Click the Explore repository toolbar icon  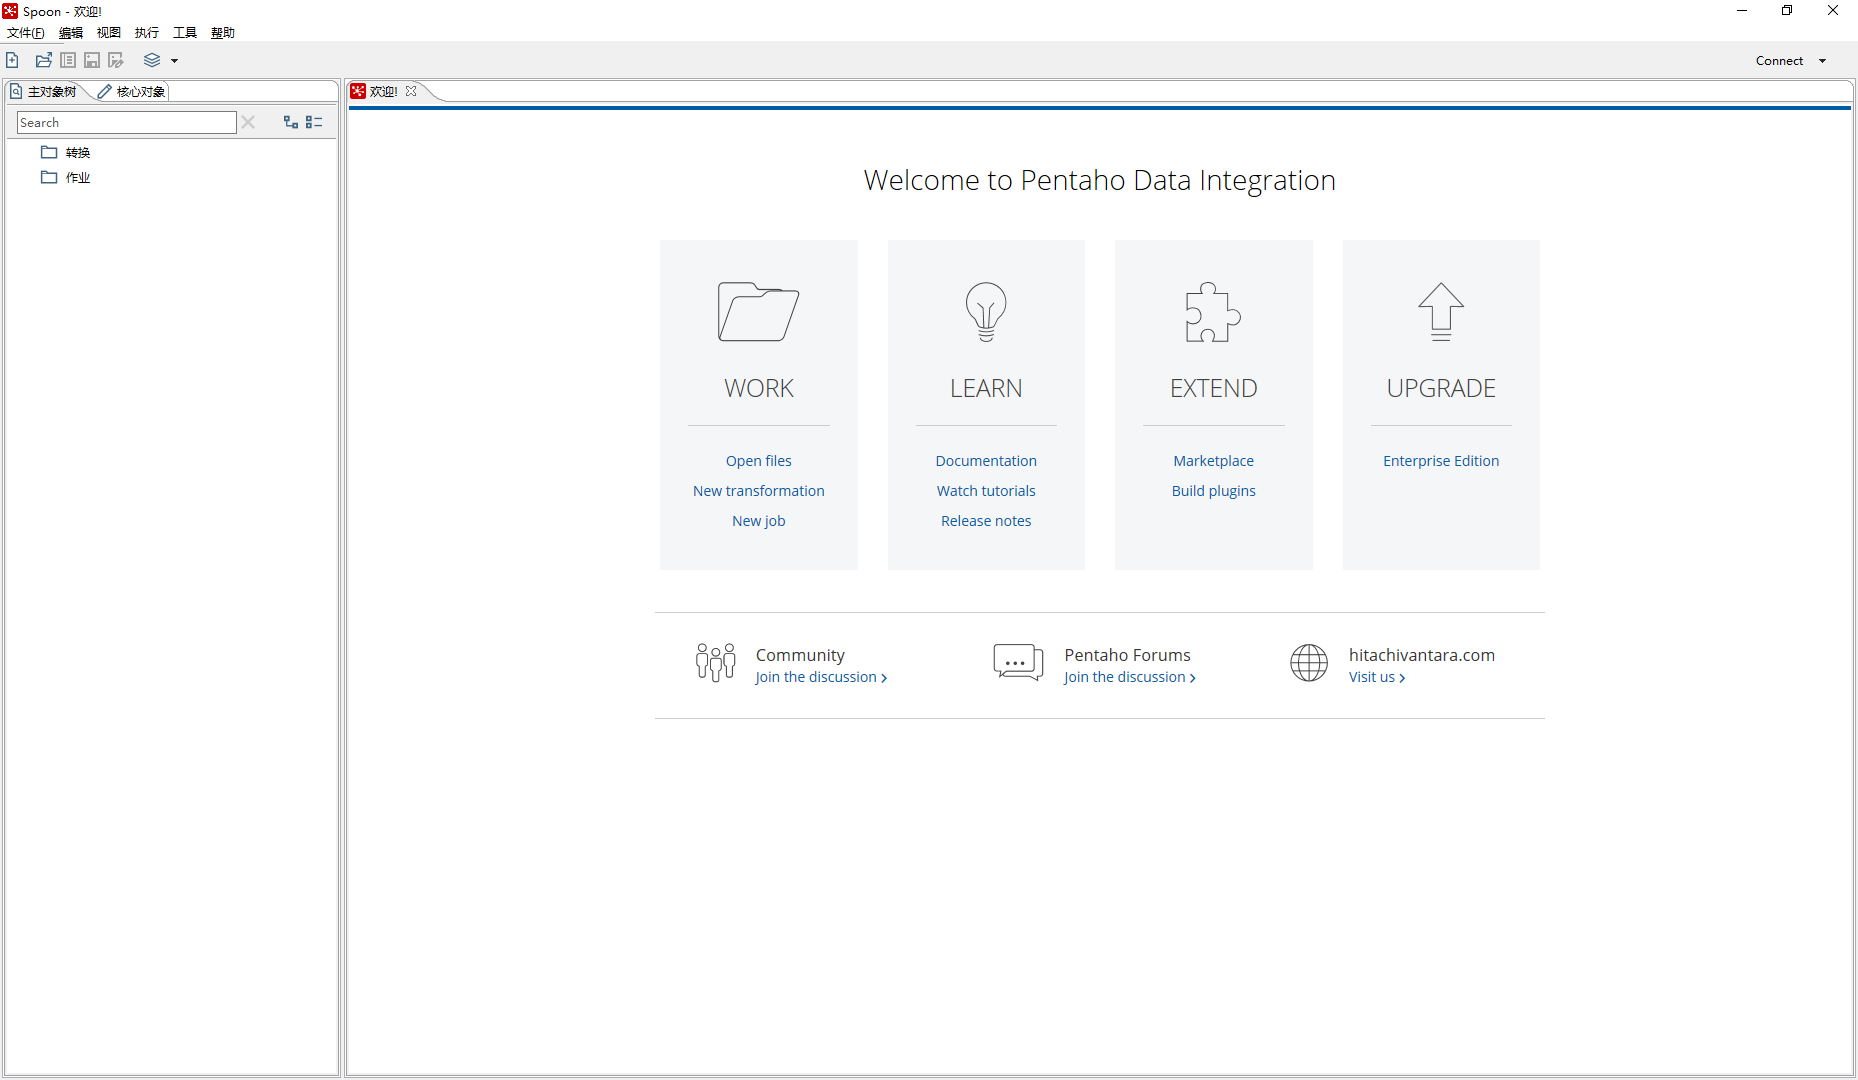[68, 60]
